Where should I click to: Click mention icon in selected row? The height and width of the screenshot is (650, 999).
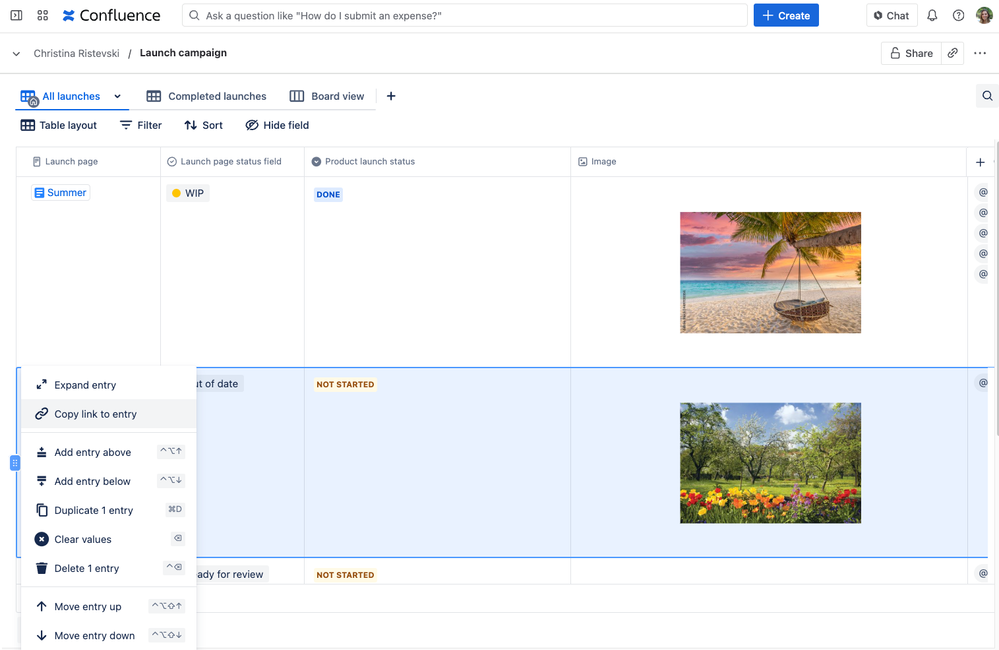(983, 383)
